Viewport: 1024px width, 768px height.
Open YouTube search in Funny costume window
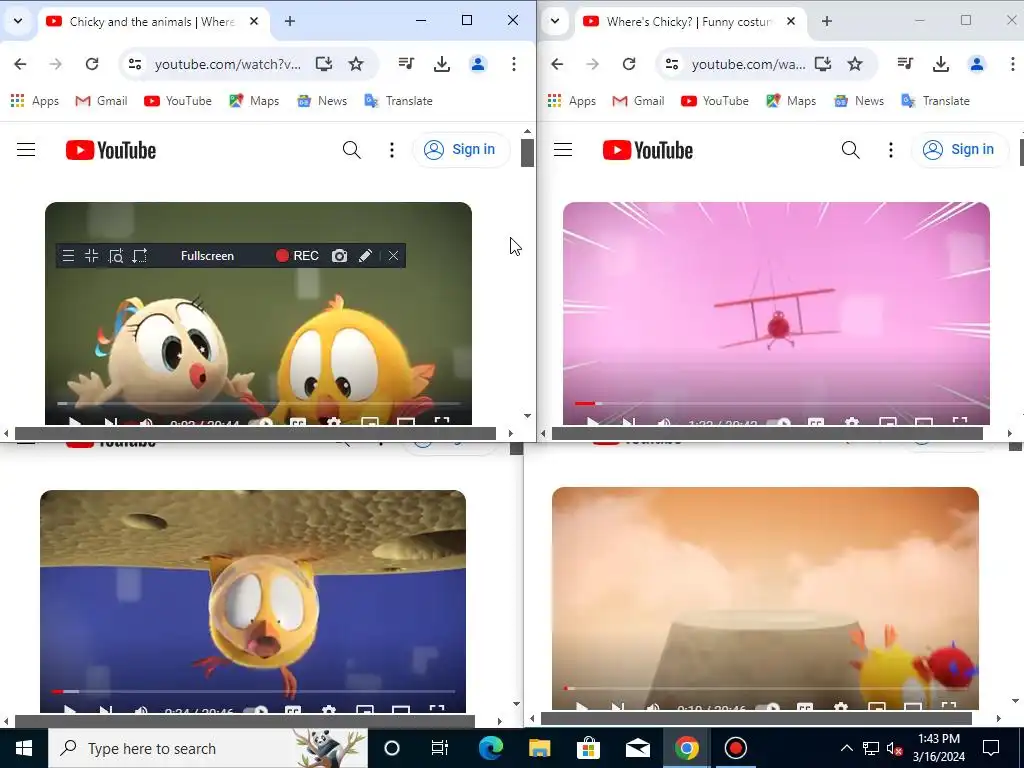[850, 150]
